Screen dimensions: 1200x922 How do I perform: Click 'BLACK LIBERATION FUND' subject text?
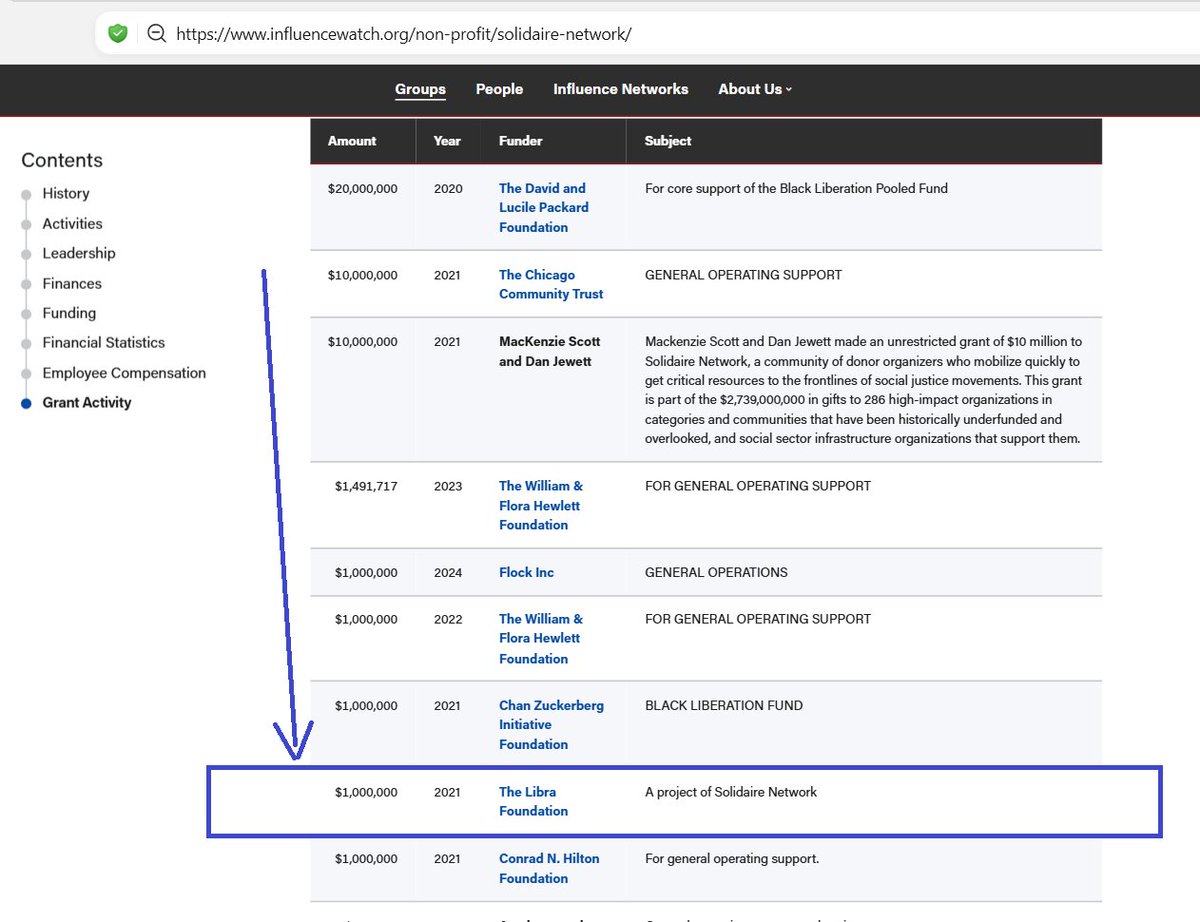(724, 705)
